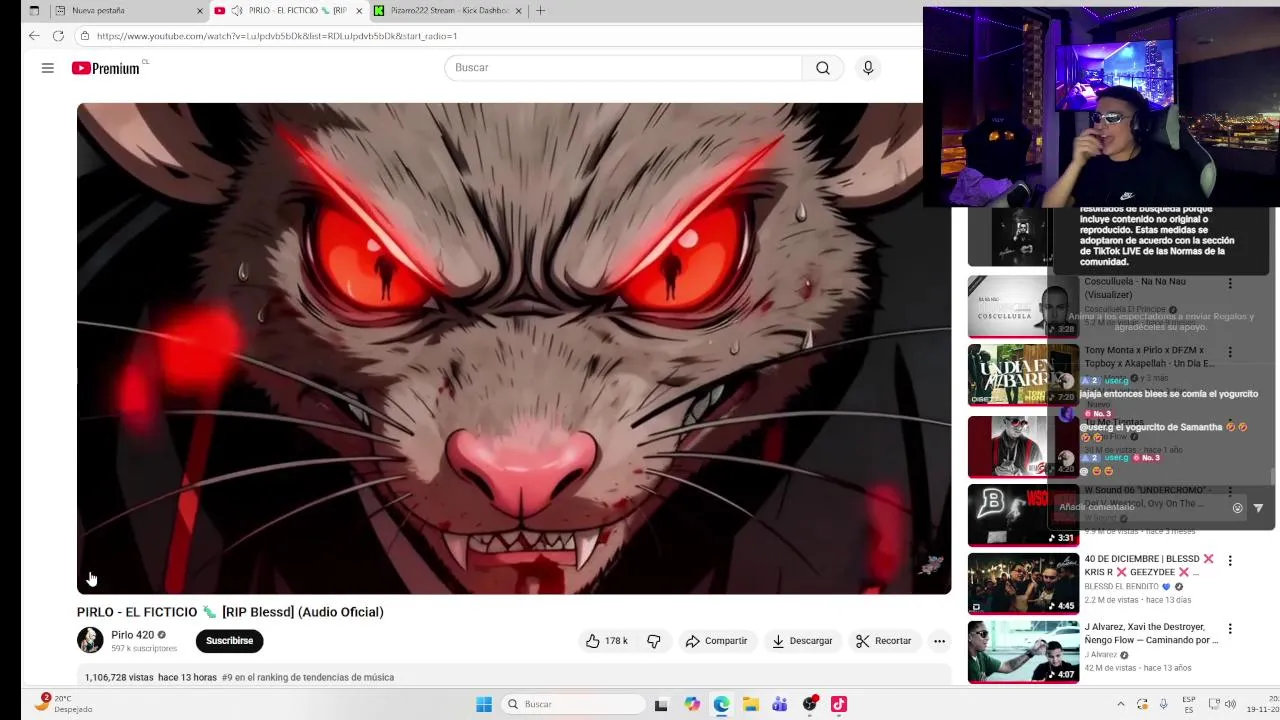Open the tab actions menu in the browser corner
1280x720 pixels.
[34, 11]
